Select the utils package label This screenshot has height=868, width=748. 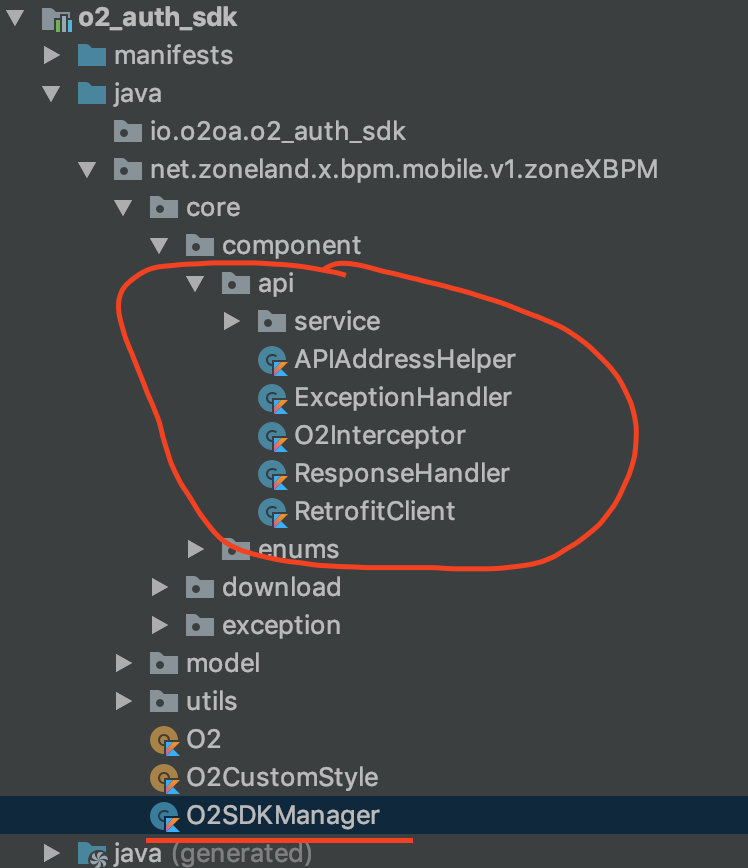(x=212, y=701)
